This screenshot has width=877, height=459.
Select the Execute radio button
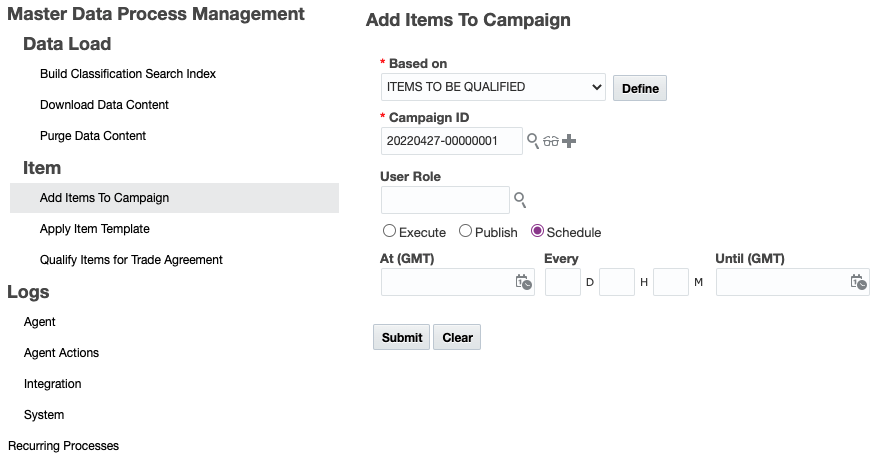point(389,231)
